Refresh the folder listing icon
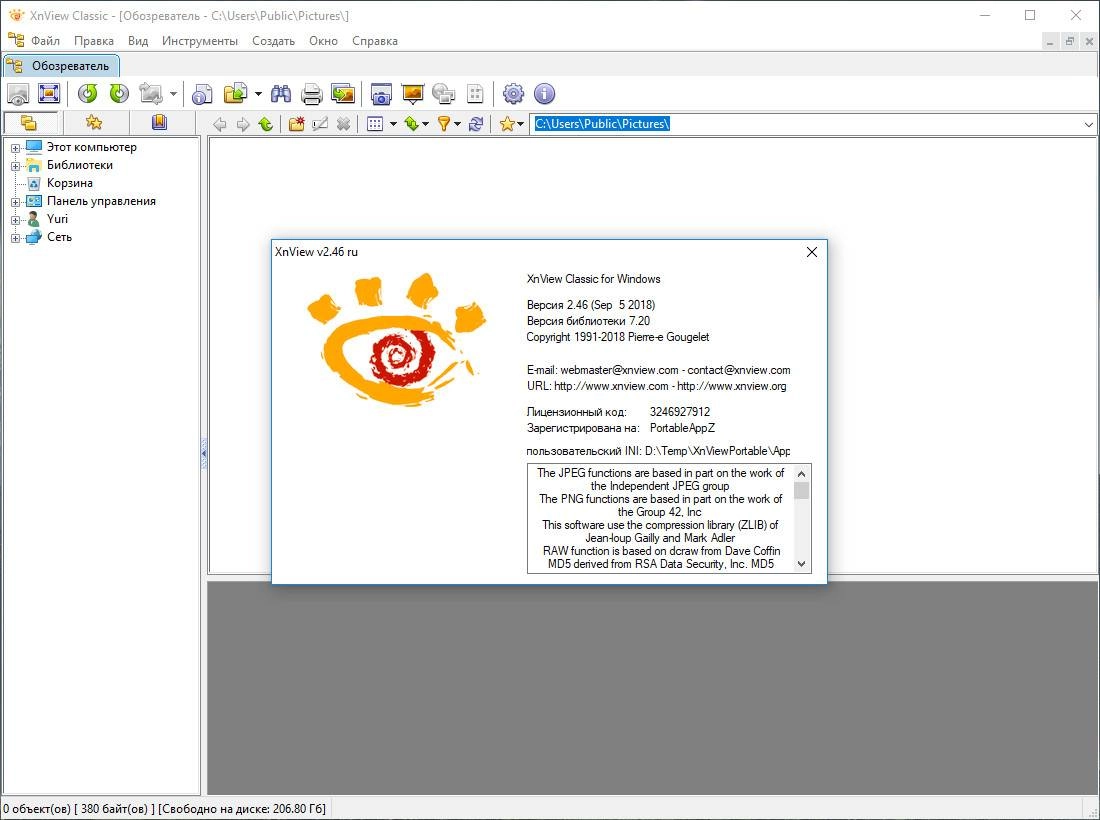This screenshot has height=820, width=1100. 476,124
